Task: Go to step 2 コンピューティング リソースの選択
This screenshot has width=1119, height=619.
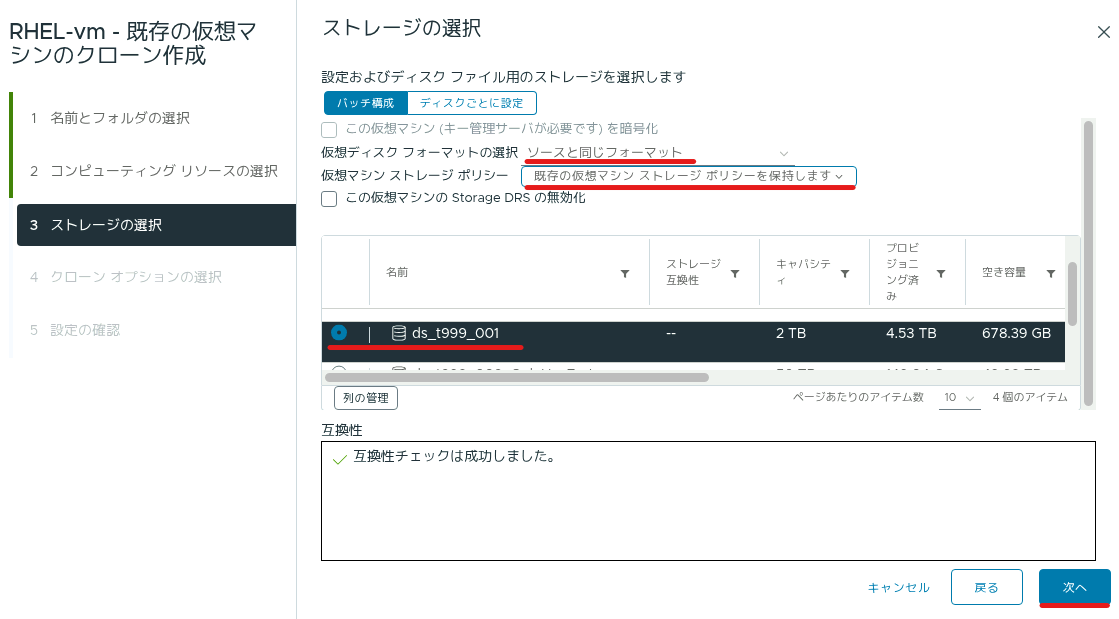Action: (x=155, y=171)
